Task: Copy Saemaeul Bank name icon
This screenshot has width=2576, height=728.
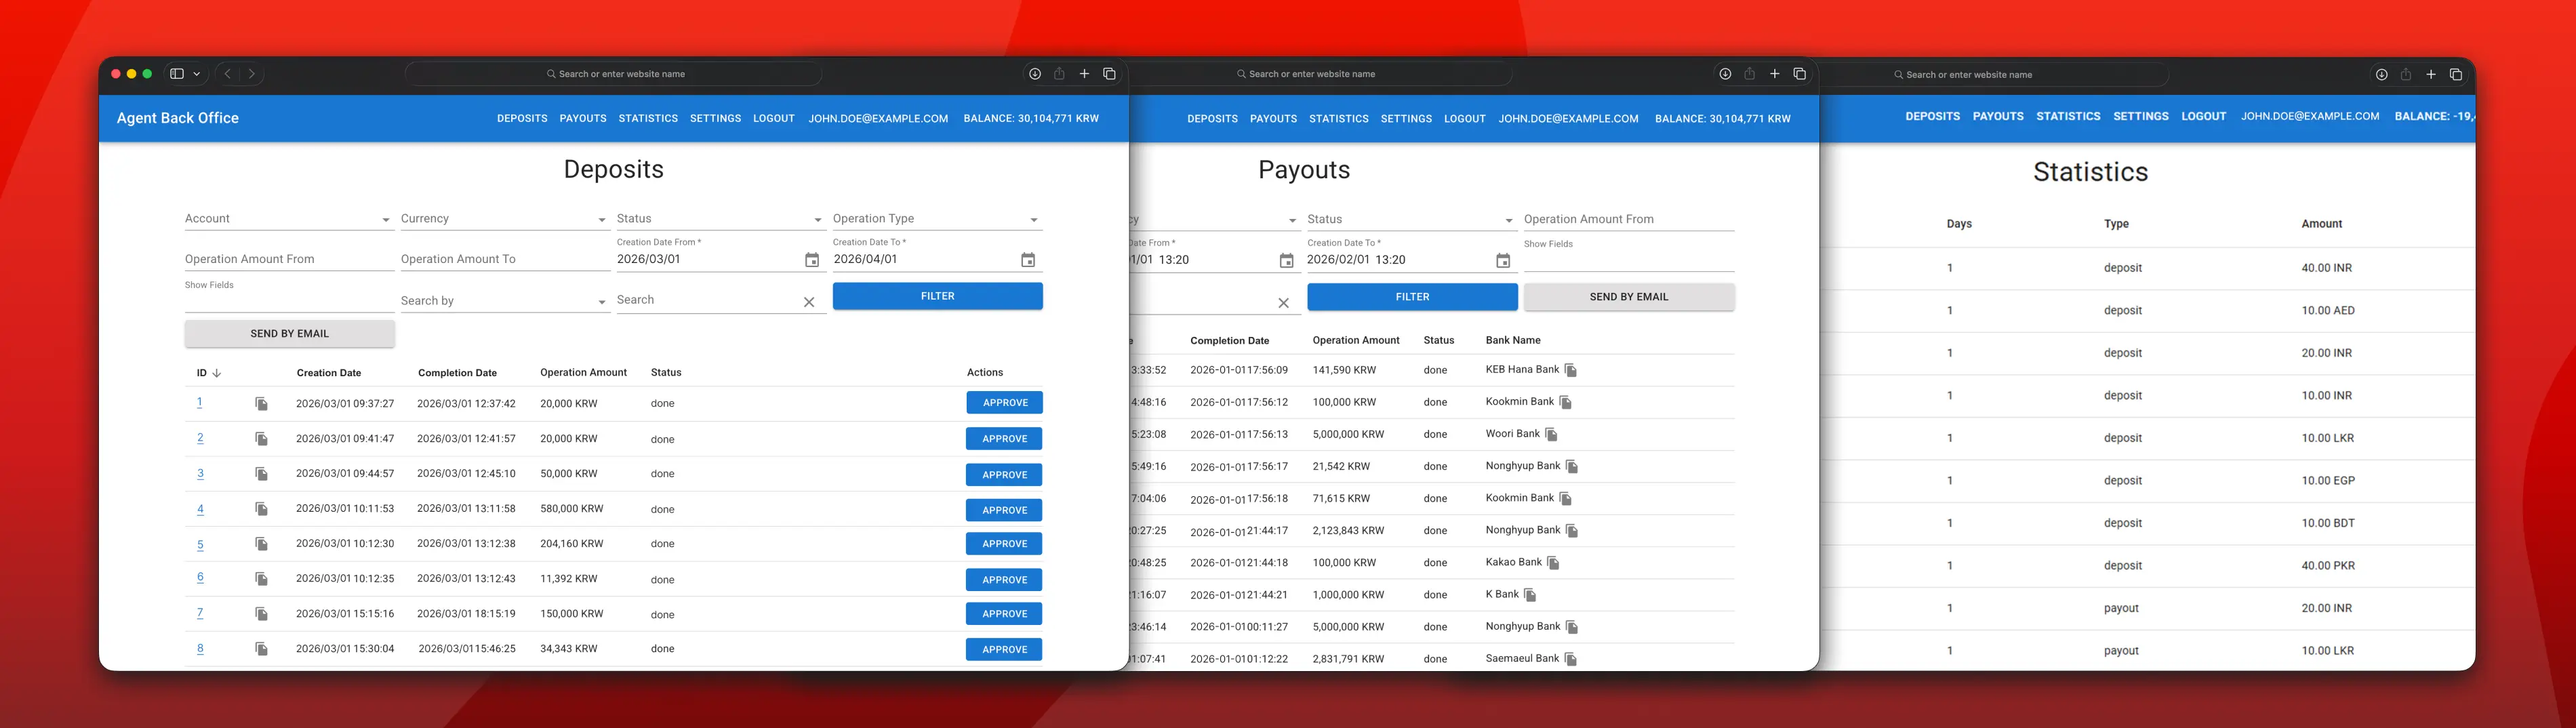Action: tap(1570, 659)
